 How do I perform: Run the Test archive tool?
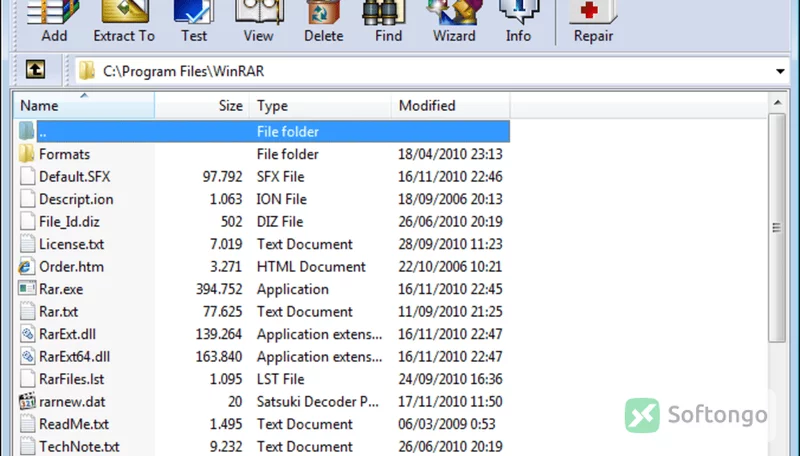pos(194,20)
